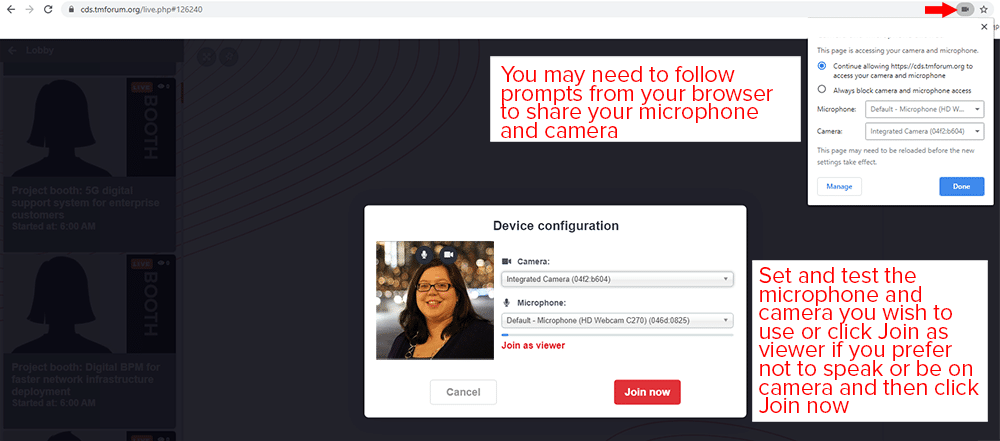The width and height of the screenshot is (1000, 441).
Task: Click the Device configuration heading
Action: (x=555, y=225)
